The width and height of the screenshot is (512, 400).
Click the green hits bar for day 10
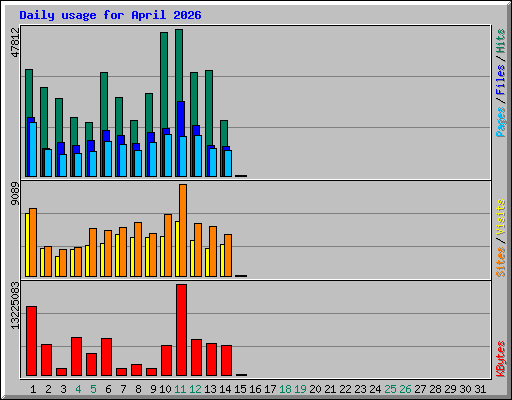pos(164,80)
